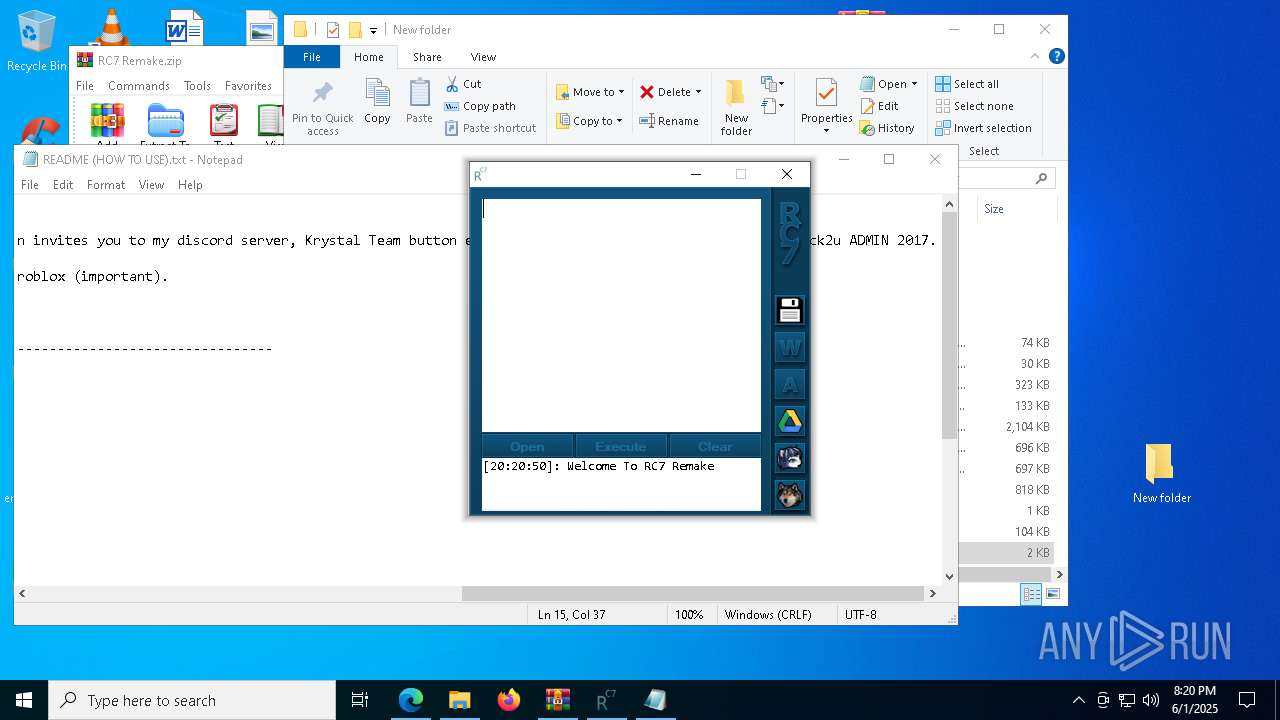Click Select all in ribbon
Image resolution: width=1280 pixels, height=720 pixels.
point(967,84)
